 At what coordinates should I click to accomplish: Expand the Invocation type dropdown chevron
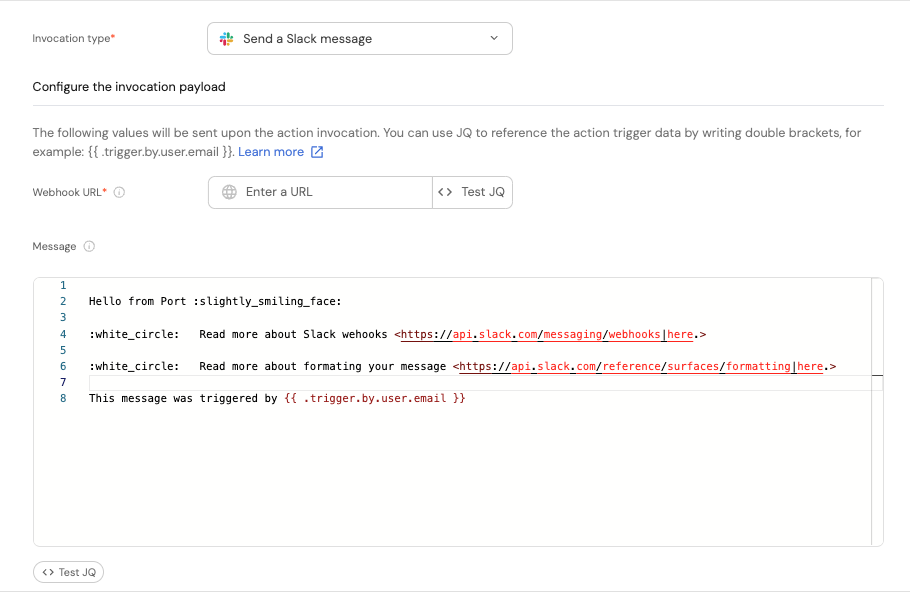tap(494, 39)
